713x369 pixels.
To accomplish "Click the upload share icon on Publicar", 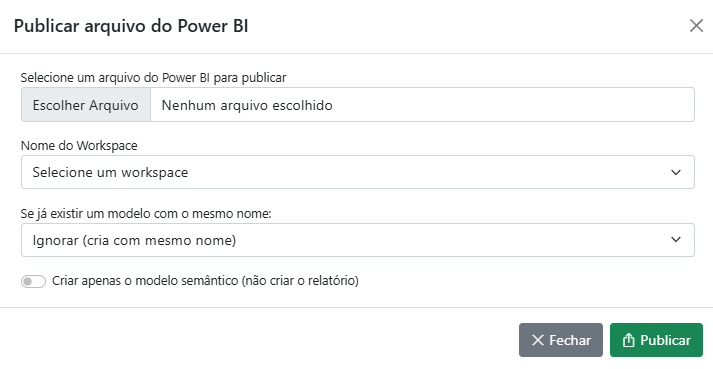I will 628,340.
